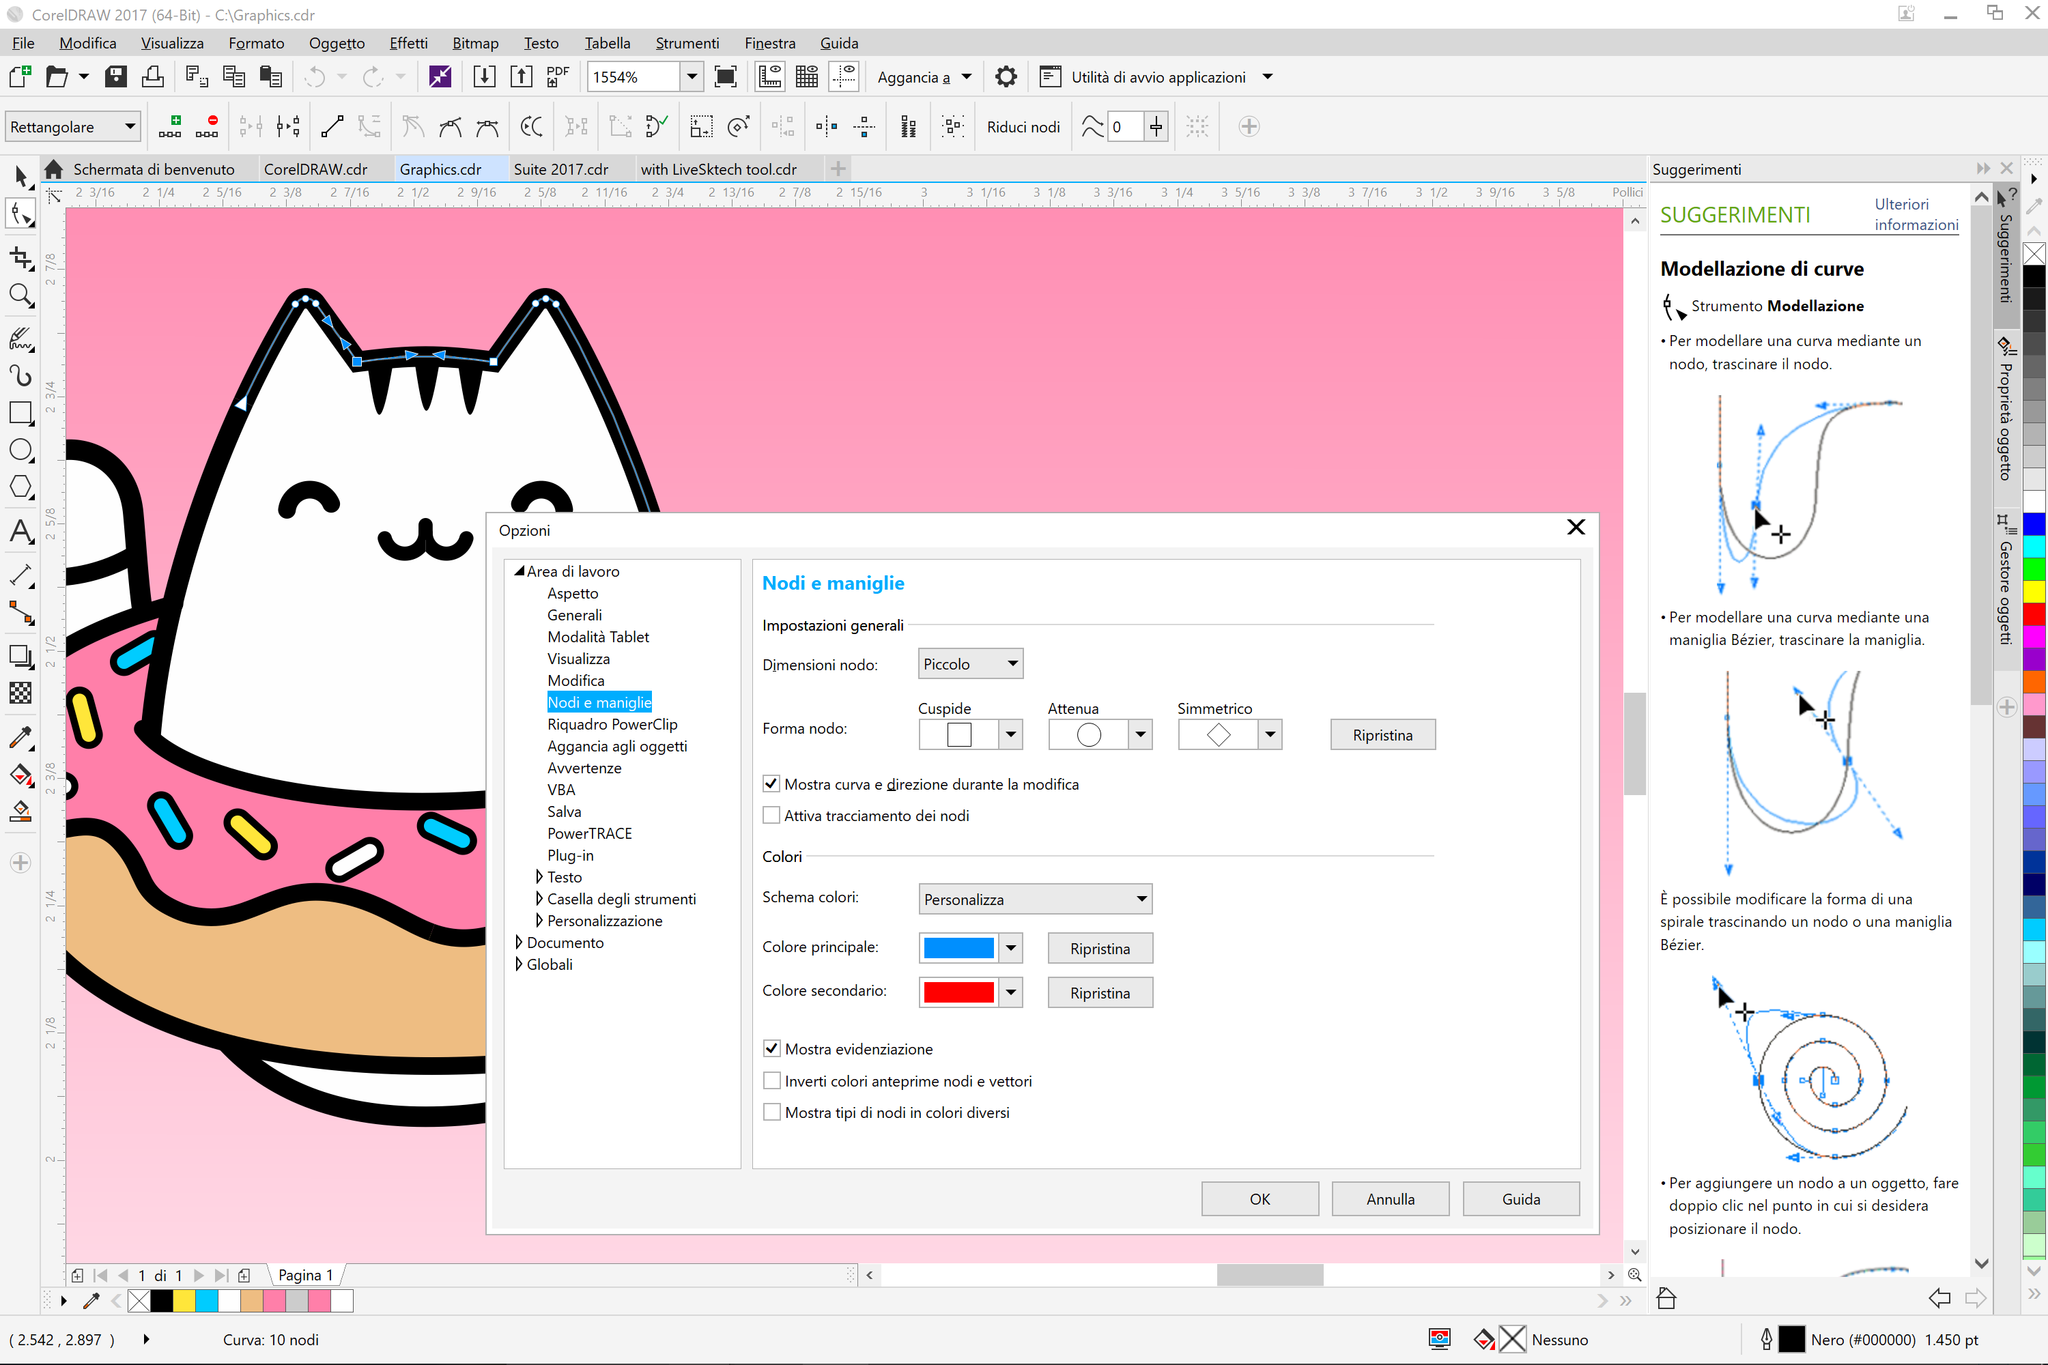Click the Colore secondario red swatch
Image resolution: width=2048 pixels, height=1365 pixels.
tap(958, 992)
